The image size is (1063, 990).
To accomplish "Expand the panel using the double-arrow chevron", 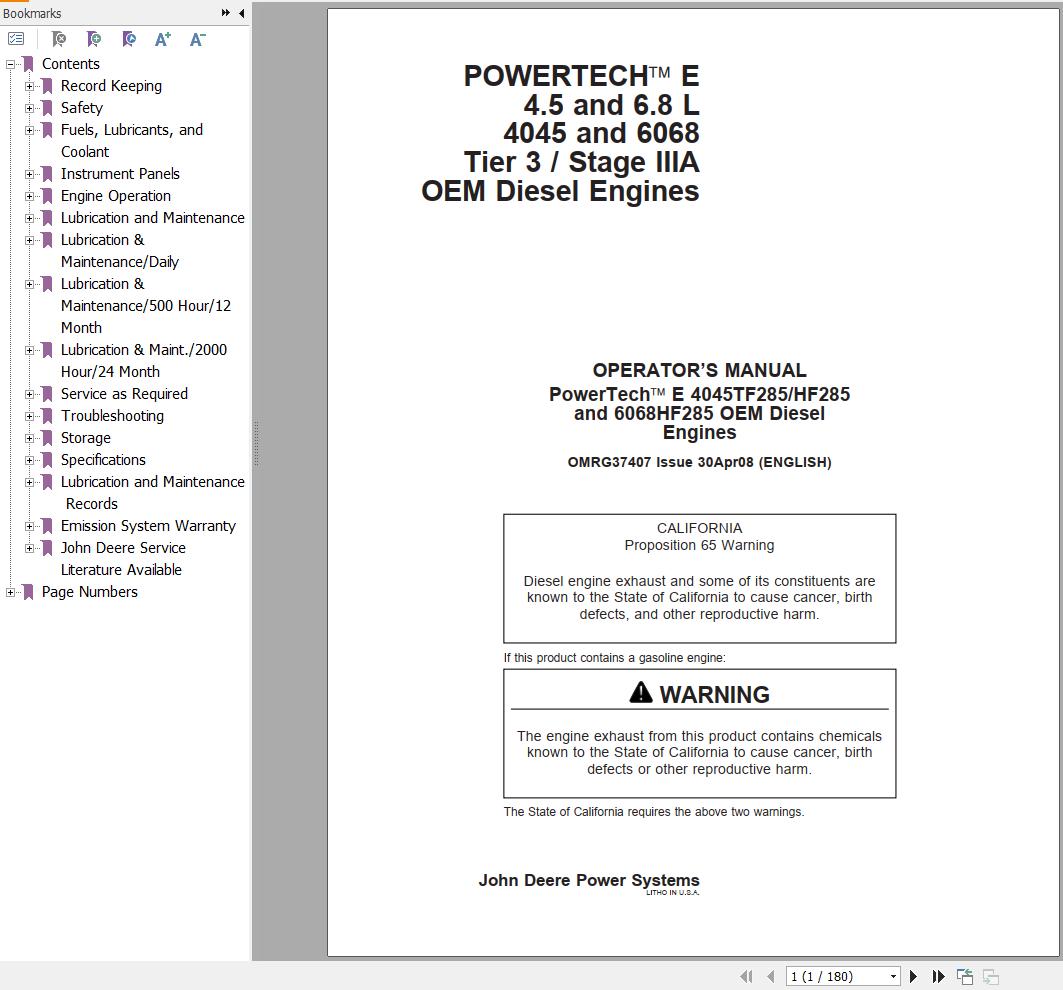I will pyautogui.click(x=225, y=14).
